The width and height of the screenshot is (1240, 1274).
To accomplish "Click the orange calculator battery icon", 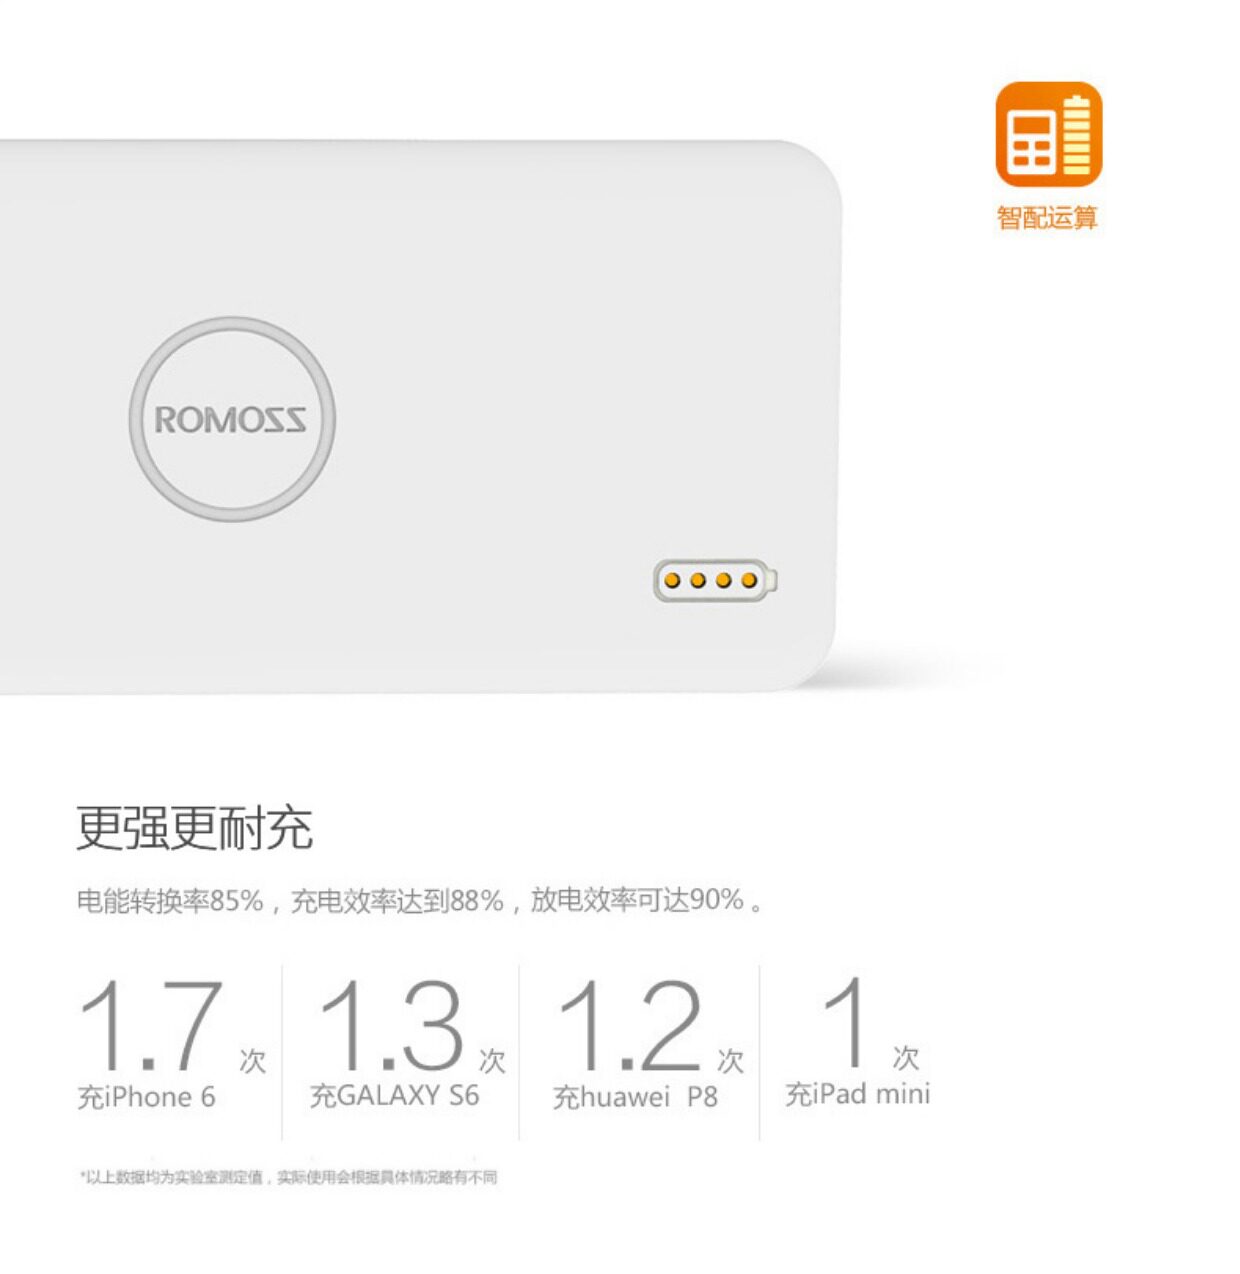I will (x=1048, y=134).
